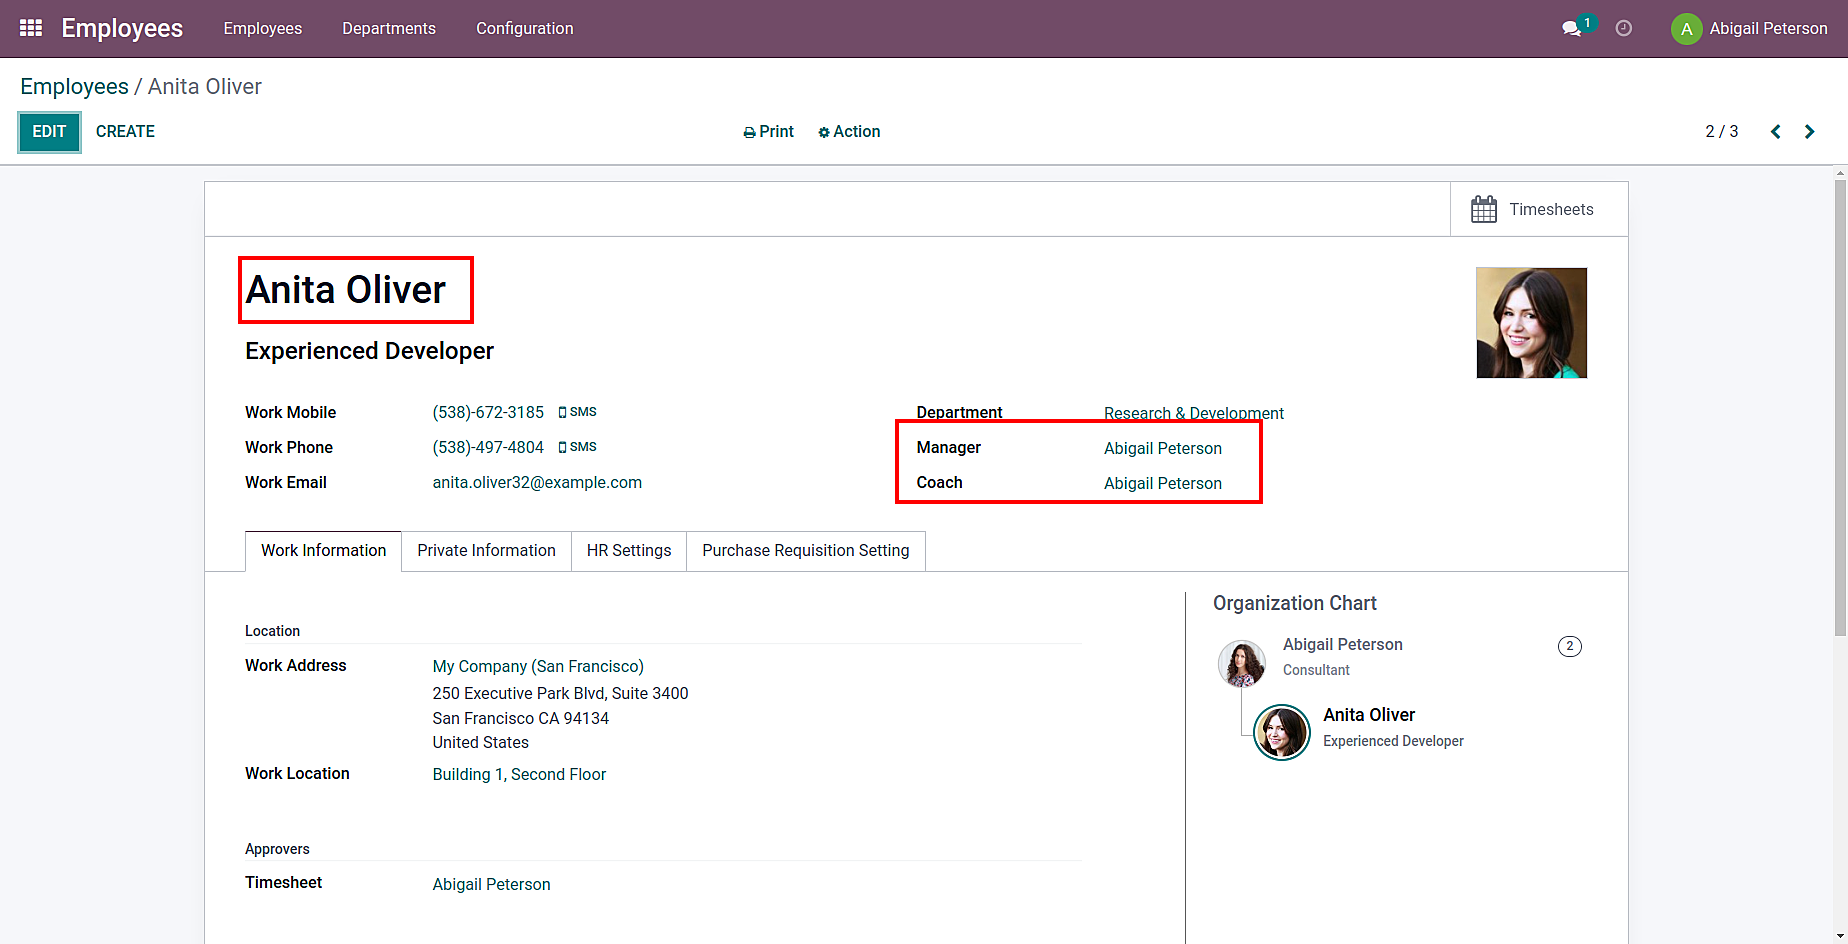Open Anita Oliver's profile photo
The width and height of the screenshot is (1848, 944).
pyautogui.click(x=1531, y=323)
